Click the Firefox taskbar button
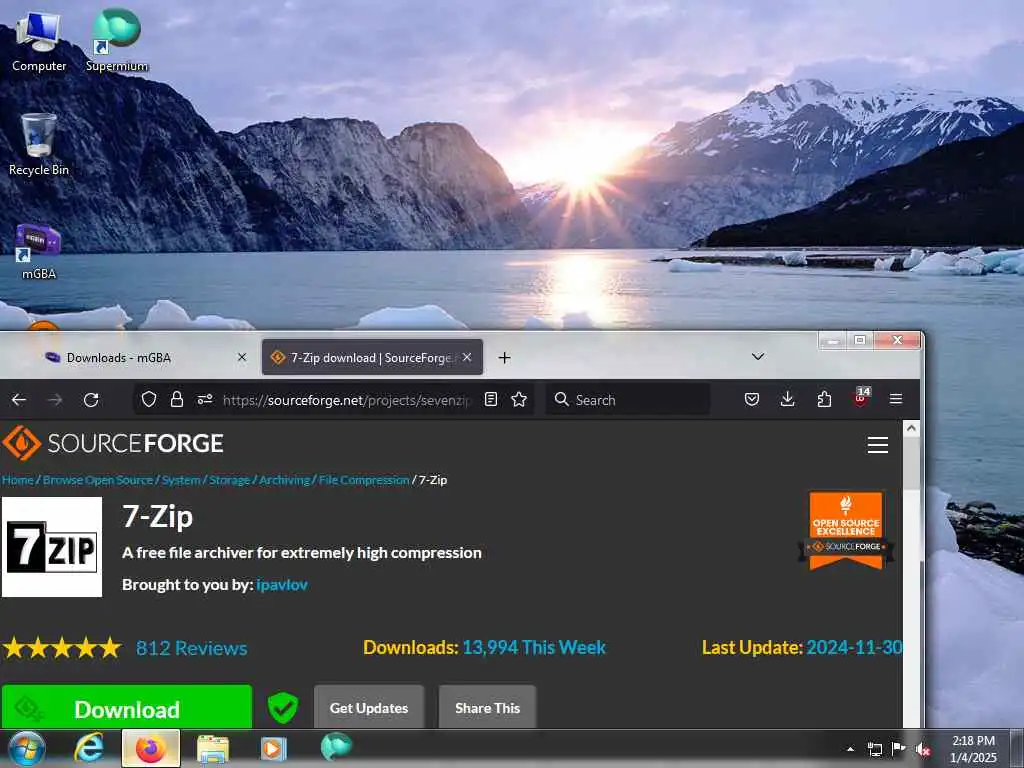The height and width of the screenshot is (768, 1024). 150,748
